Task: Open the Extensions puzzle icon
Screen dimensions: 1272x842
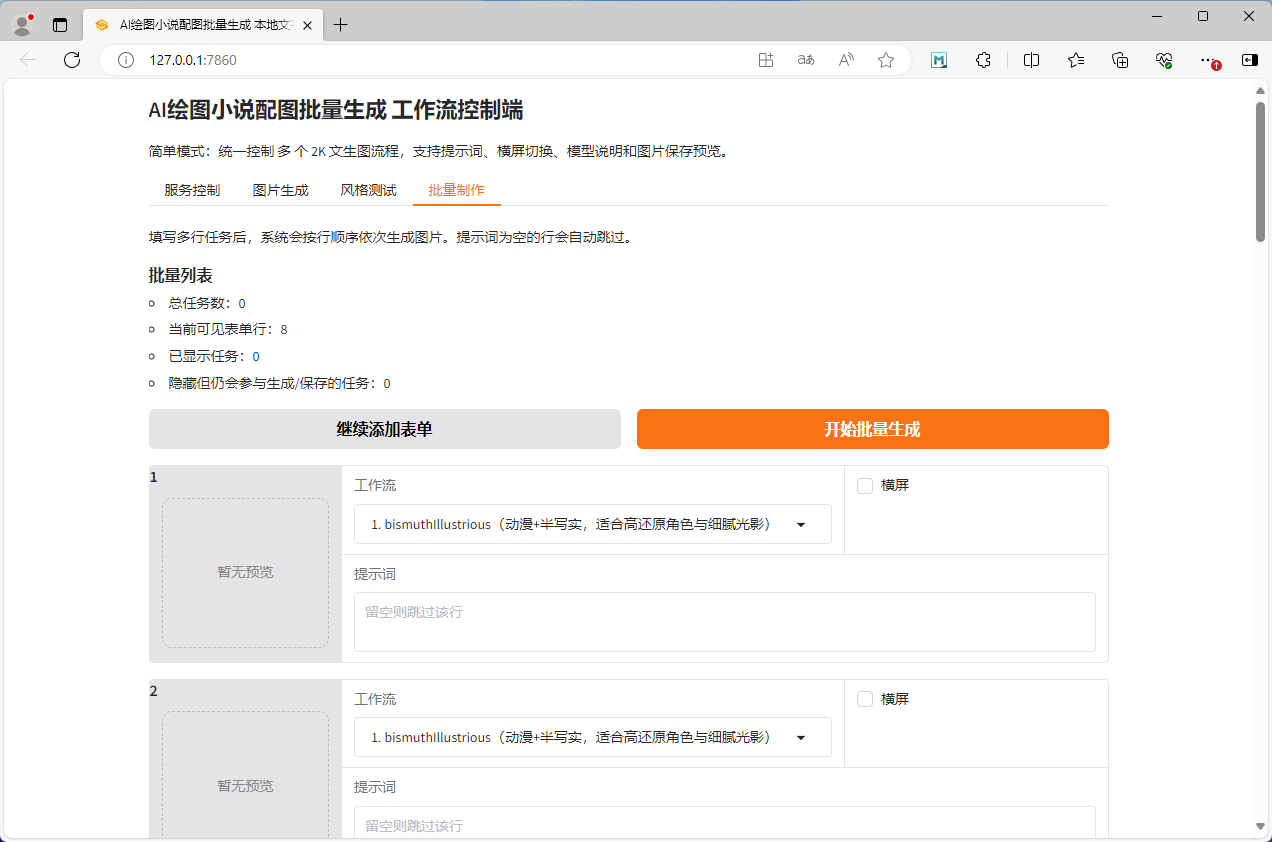Action: click(983, 60)
